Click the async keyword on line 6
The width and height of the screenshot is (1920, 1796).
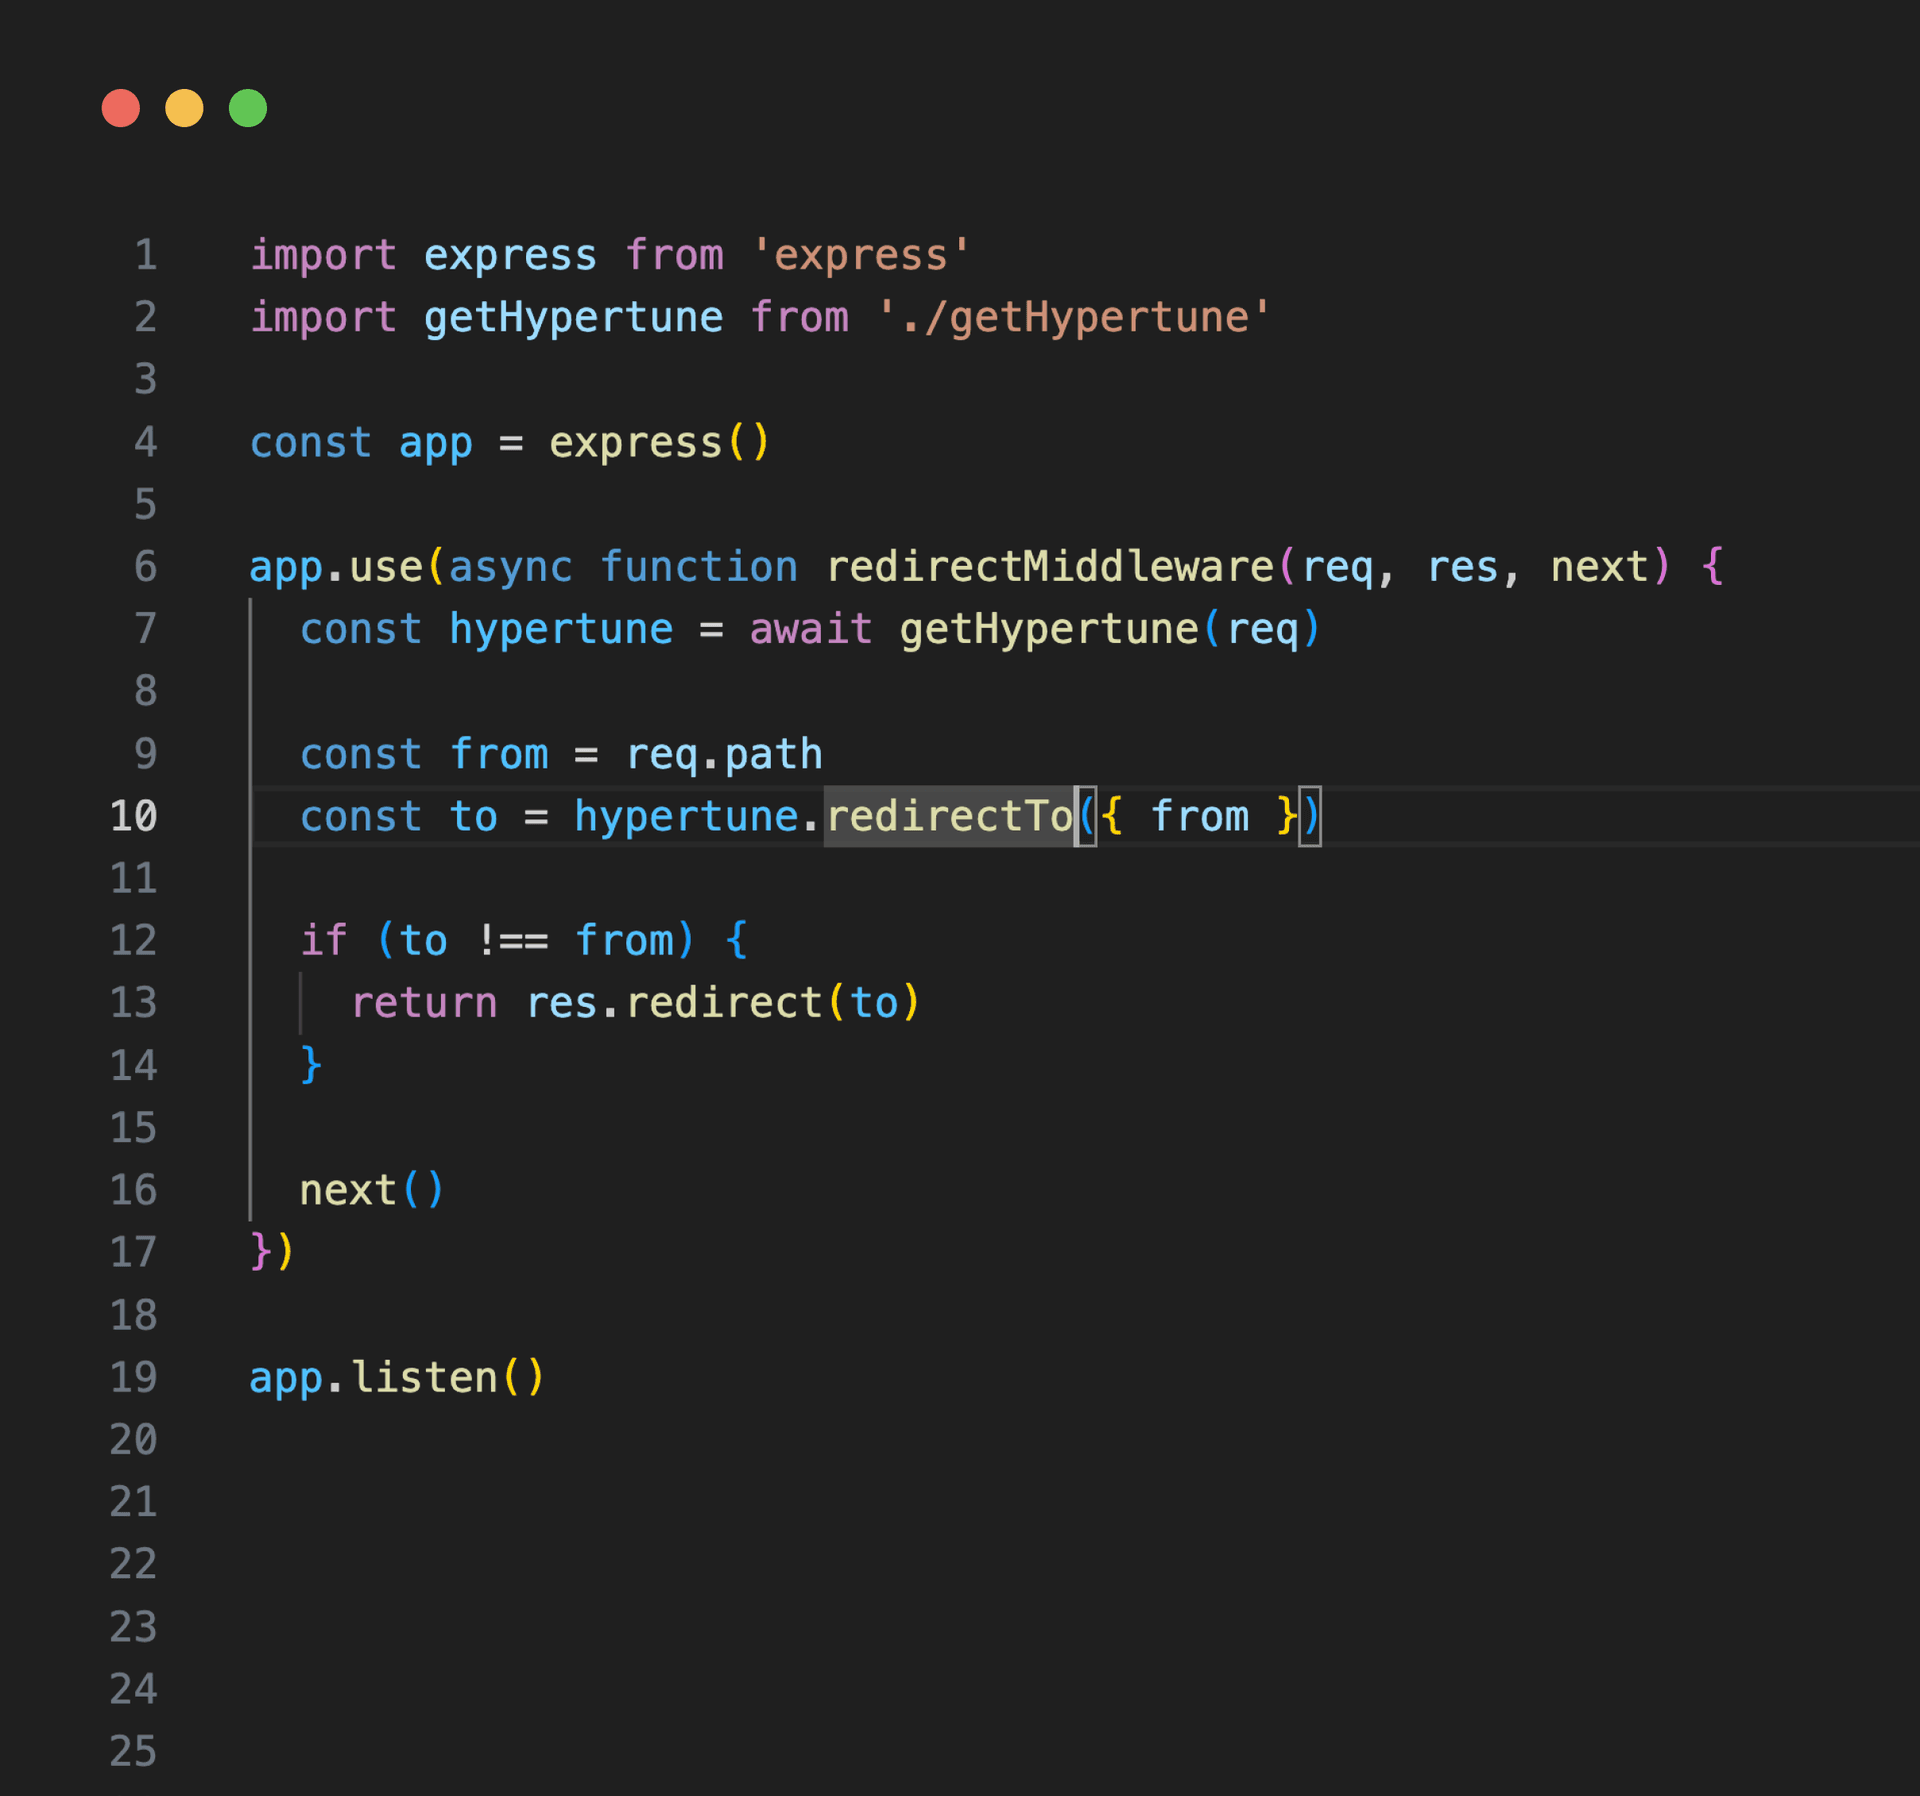tap(510, 567)
